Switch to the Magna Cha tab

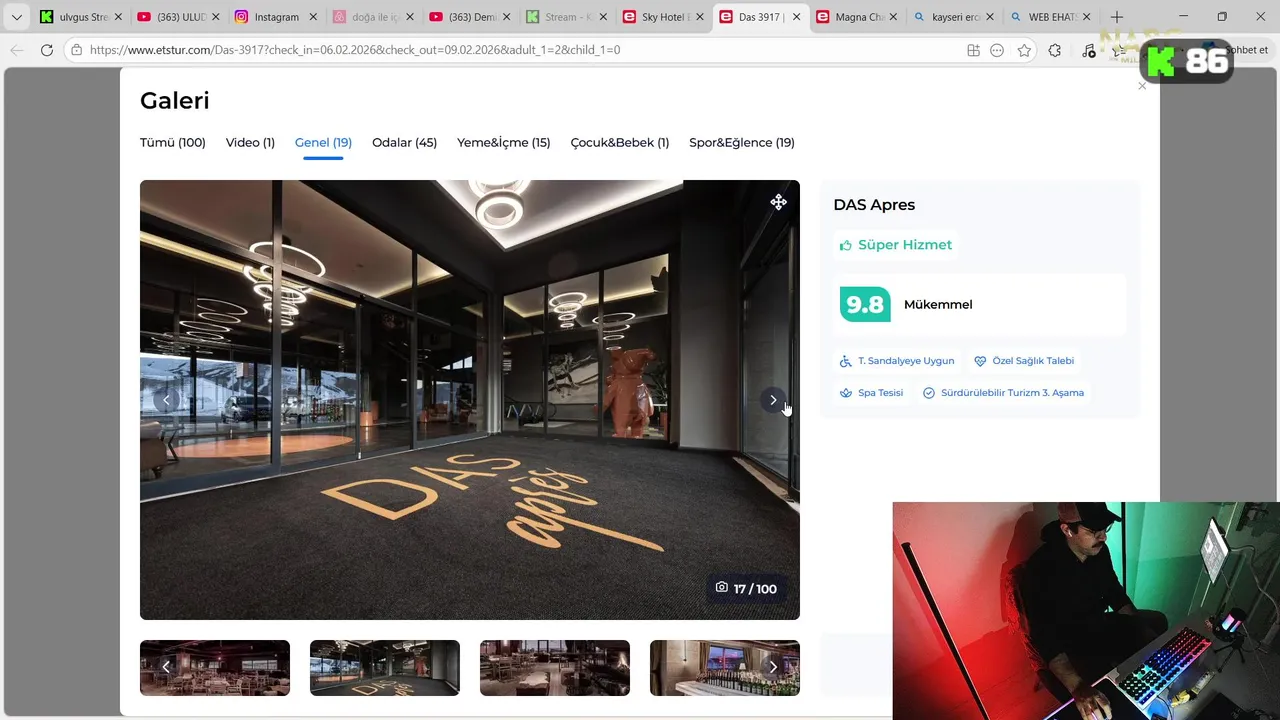click(x=858, y=17)
